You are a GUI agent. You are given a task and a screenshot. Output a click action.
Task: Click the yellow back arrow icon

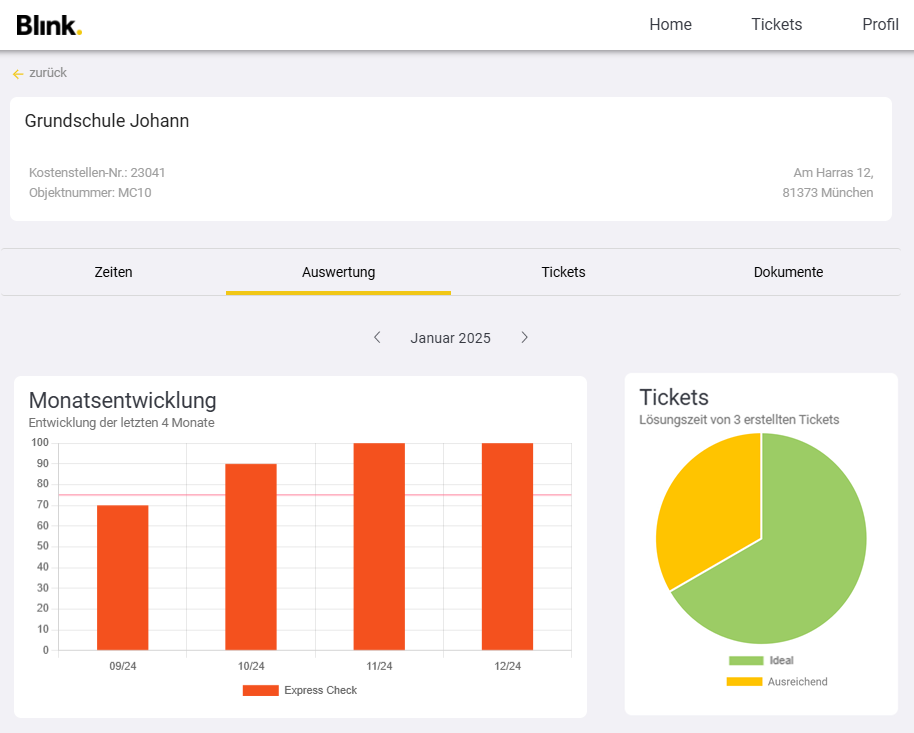[17, 74]
